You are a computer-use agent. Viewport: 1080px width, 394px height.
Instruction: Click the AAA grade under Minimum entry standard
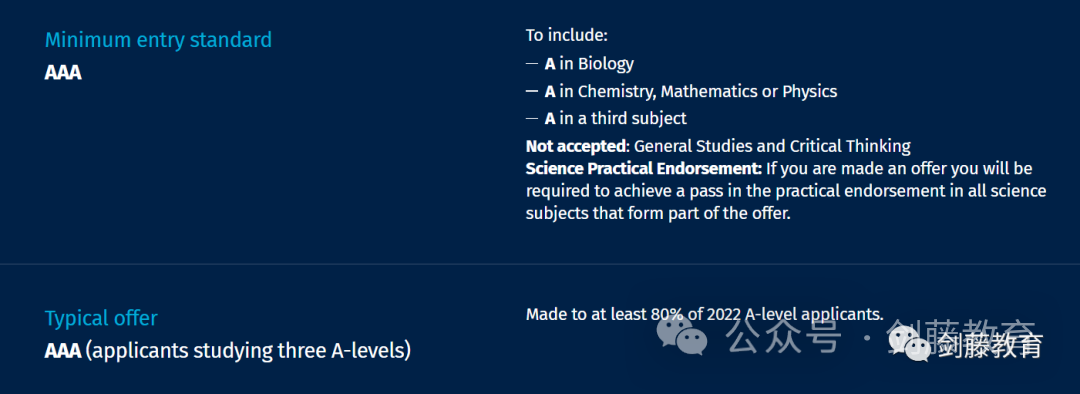[x=63, y=72]
